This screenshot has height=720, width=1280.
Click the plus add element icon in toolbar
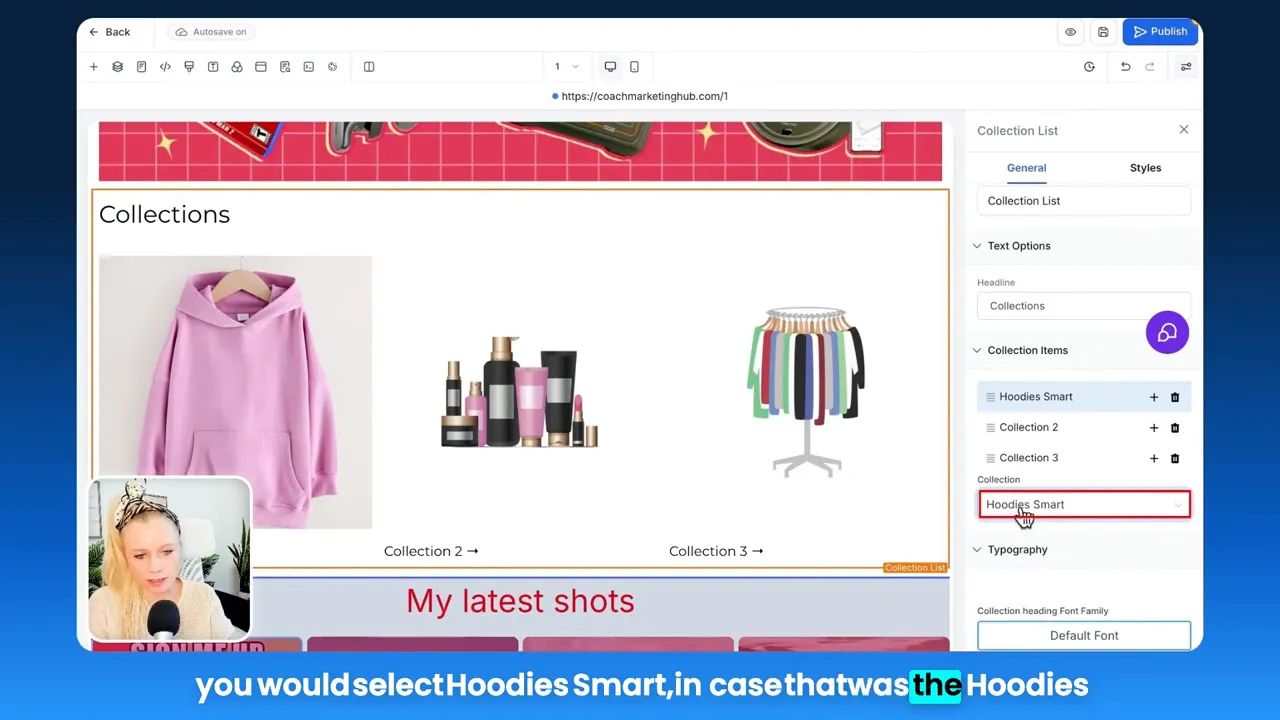93,67
